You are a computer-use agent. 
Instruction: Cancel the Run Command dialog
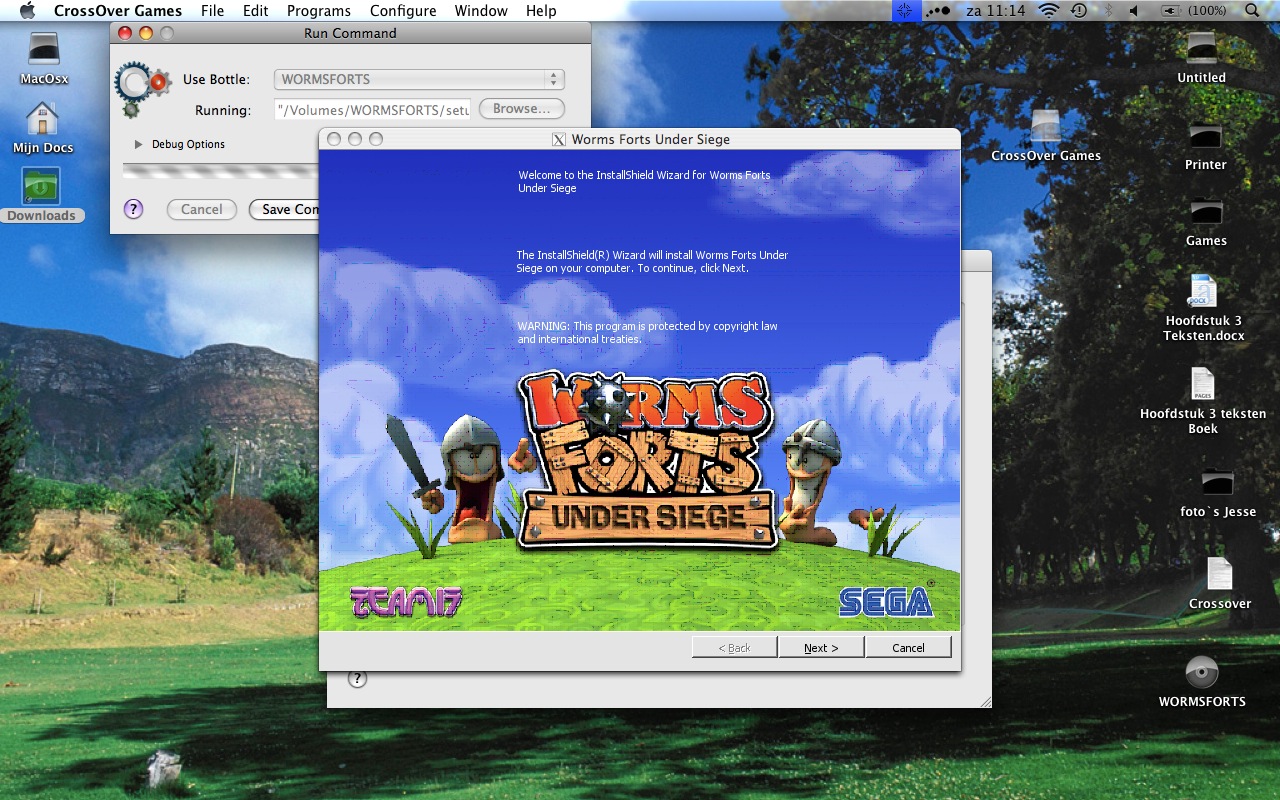[x=201, y=209]
